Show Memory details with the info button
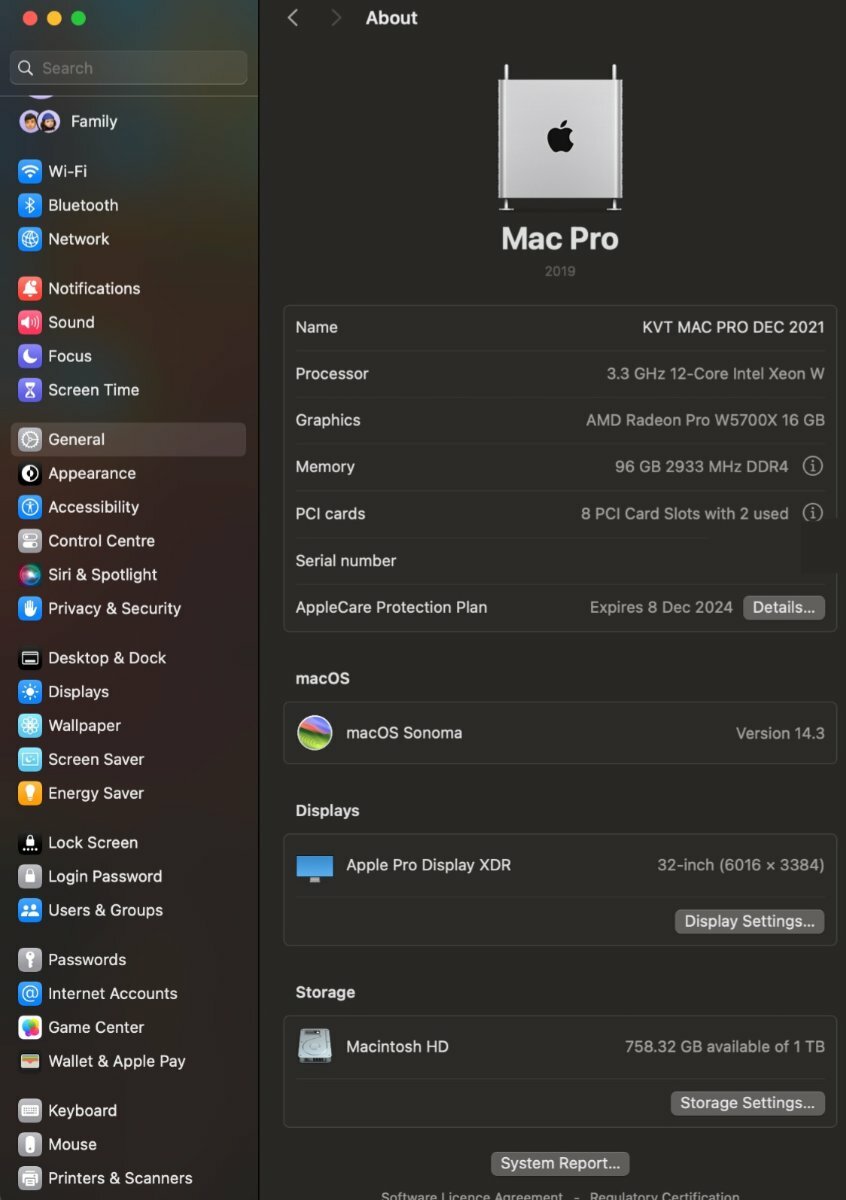Screen dimensions: 846x1200 [813, 467]
